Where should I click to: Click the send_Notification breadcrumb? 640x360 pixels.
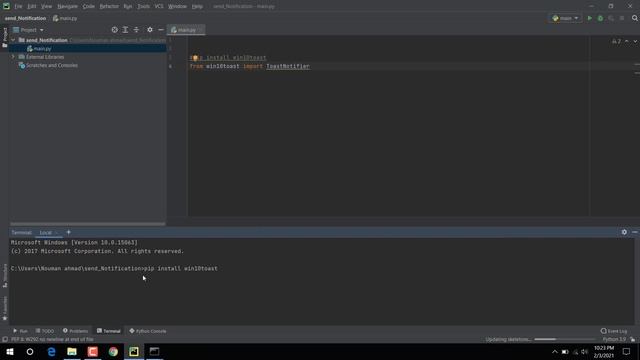(x=25, y=18)
